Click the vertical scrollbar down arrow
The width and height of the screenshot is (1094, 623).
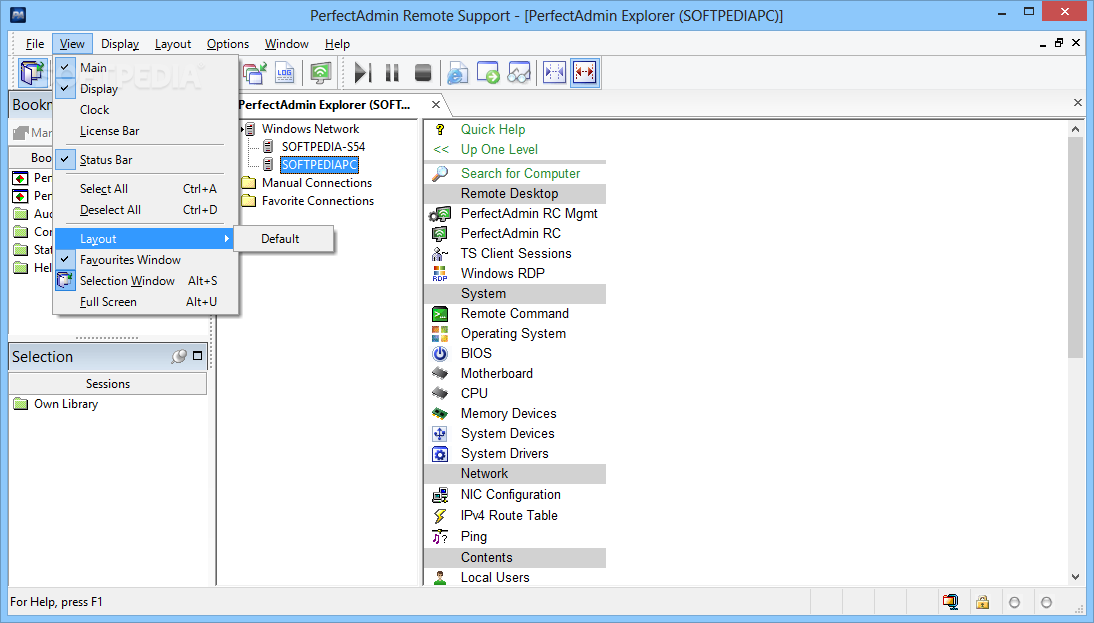tap(1074, 577)
